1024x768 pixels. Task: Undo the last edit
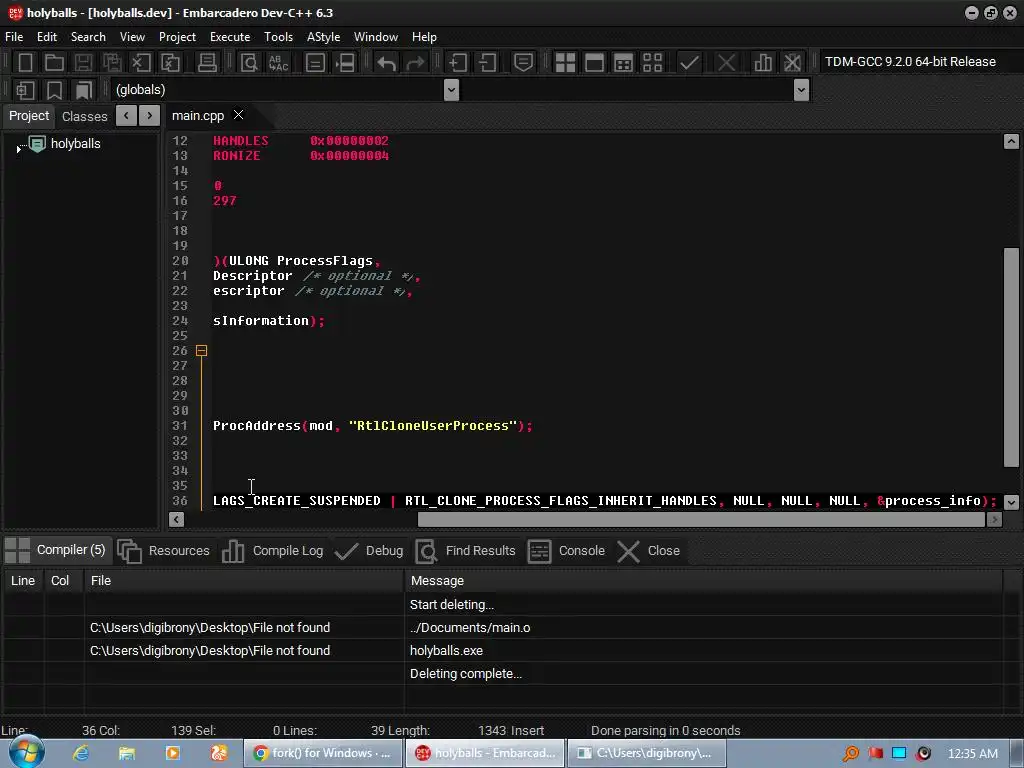(387, 63)
